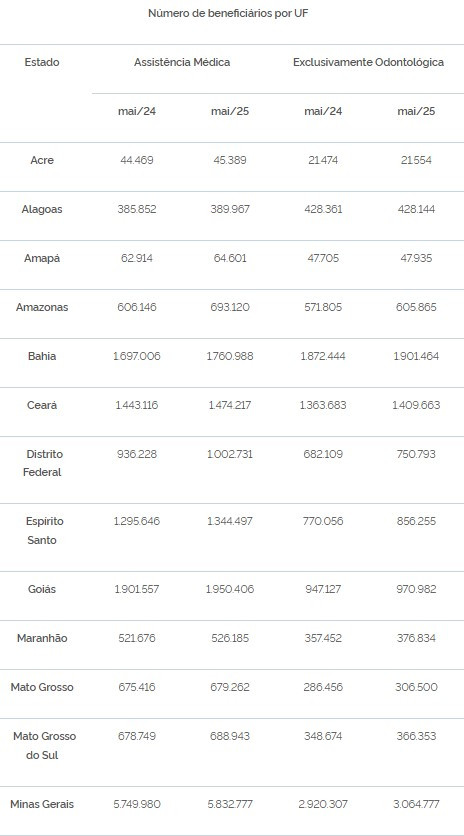
Task: Select the 'Maranhão' state name
Action: [42, 639]
